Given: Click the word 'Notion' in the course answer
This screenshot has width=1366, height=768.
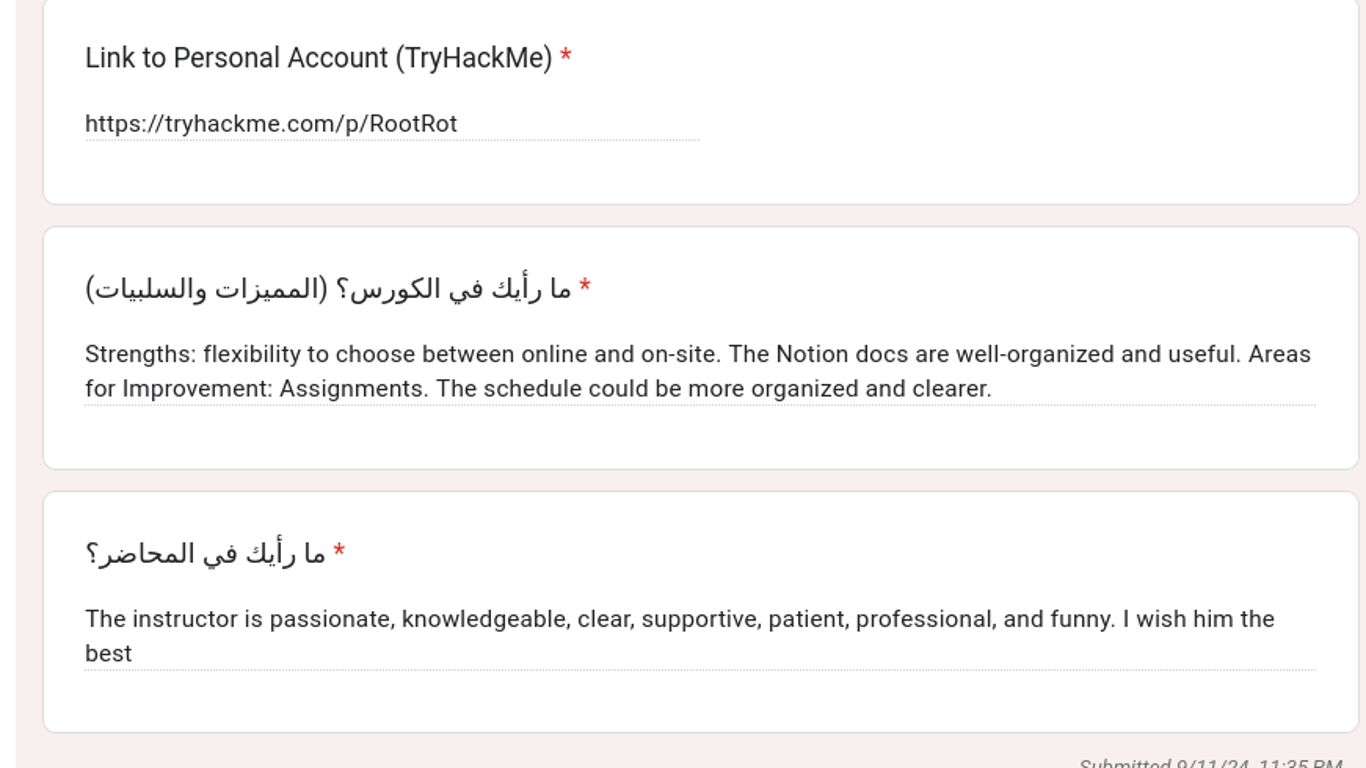Looking at the screenshot, I should (811, 355).
